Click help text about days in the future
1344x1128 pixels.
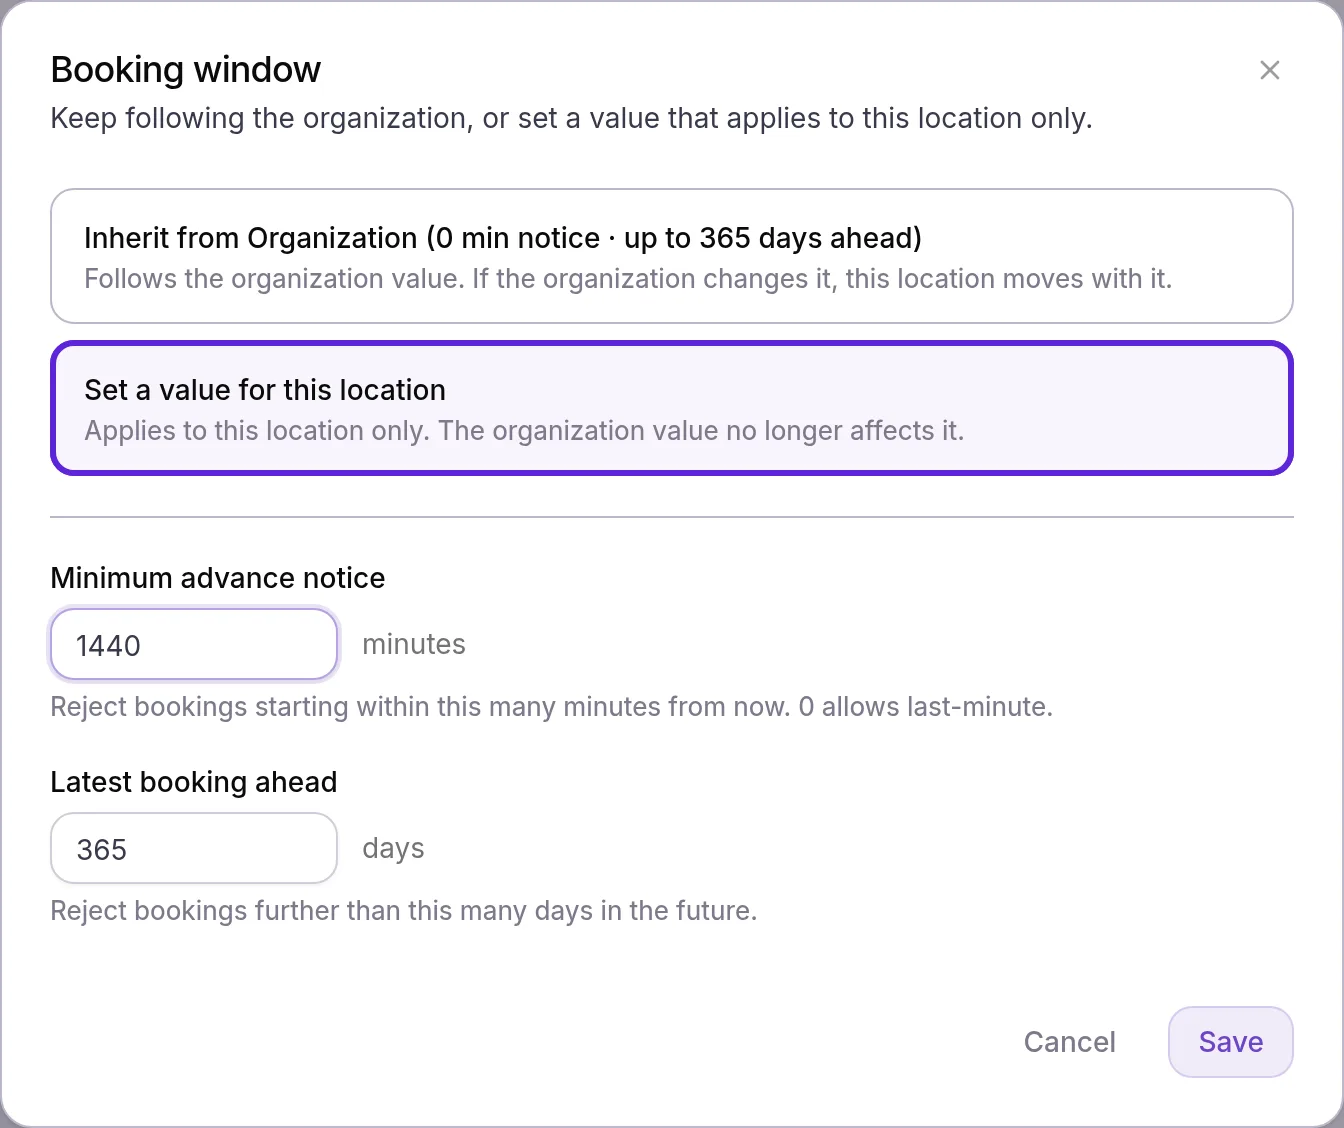(x=404, y=911)
